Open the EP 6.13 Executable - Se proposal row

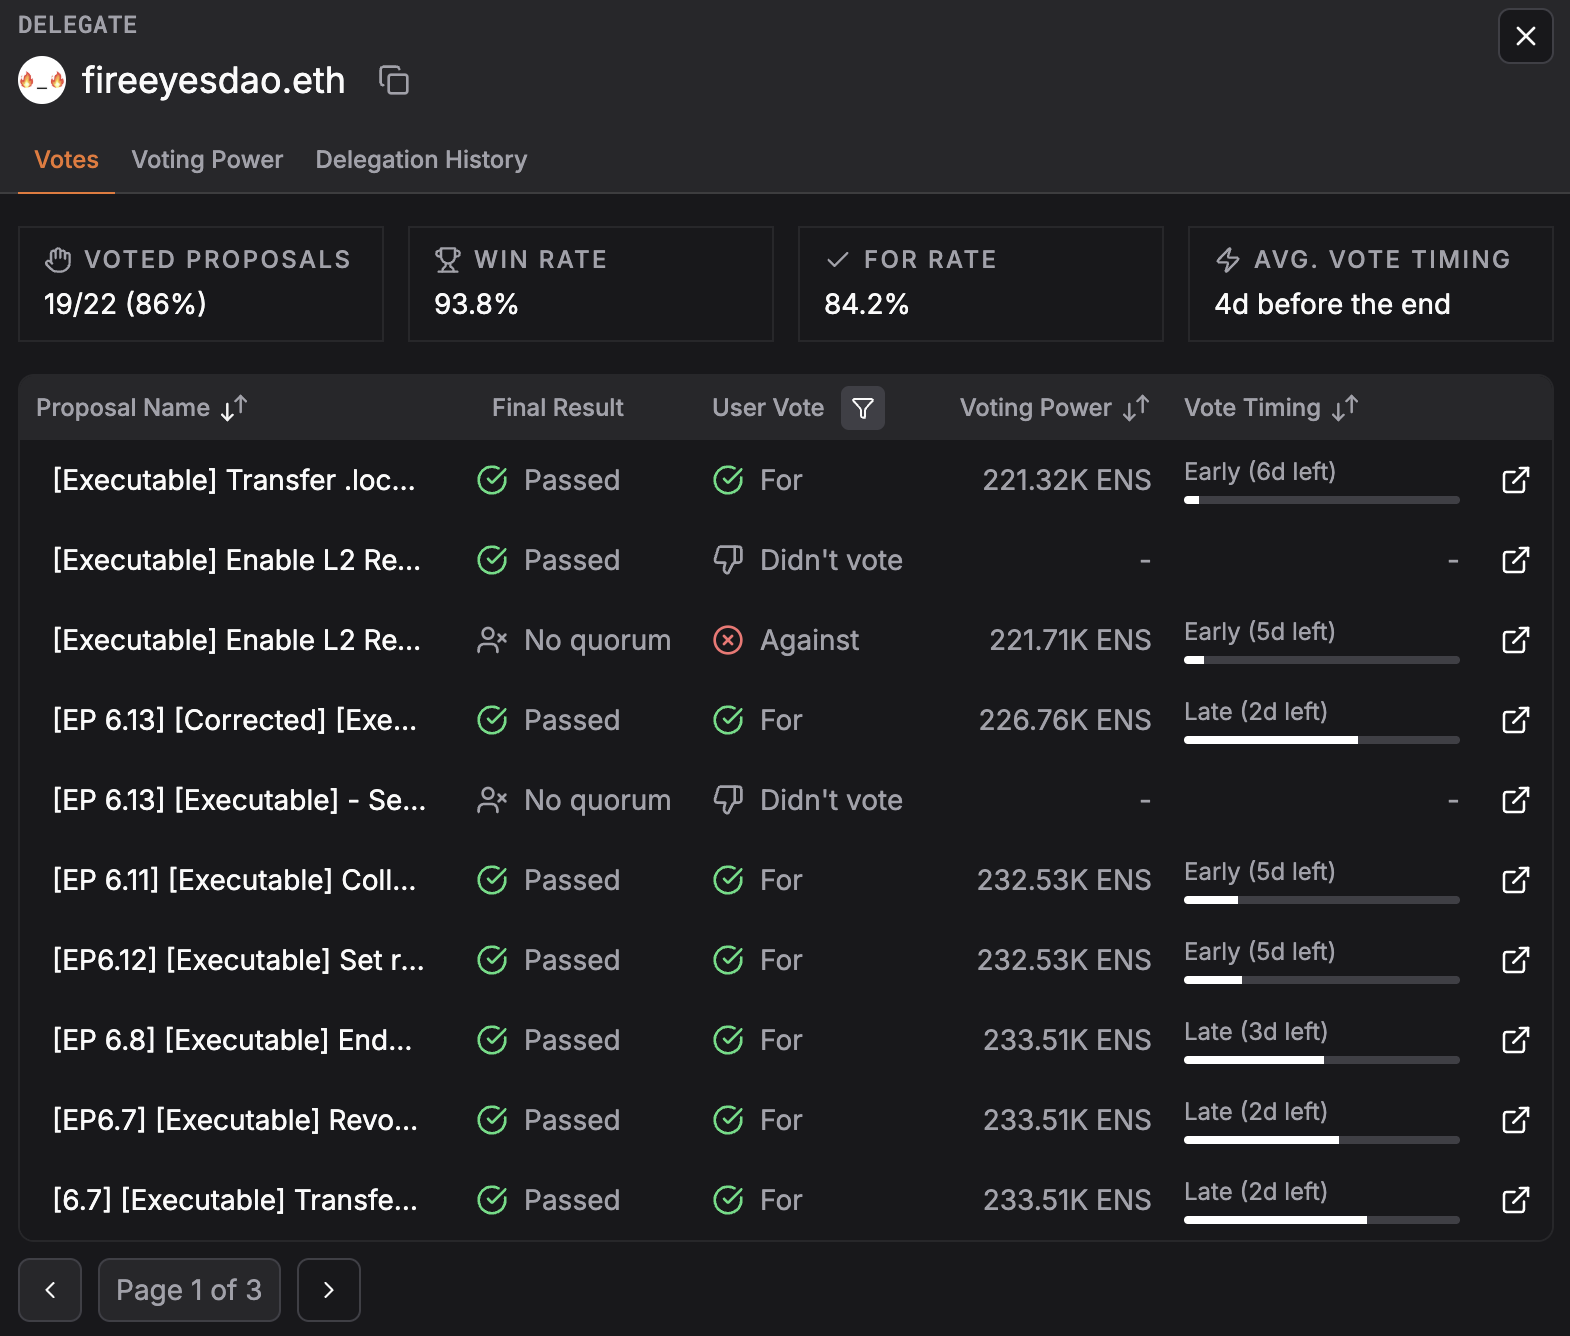(240, 800)
